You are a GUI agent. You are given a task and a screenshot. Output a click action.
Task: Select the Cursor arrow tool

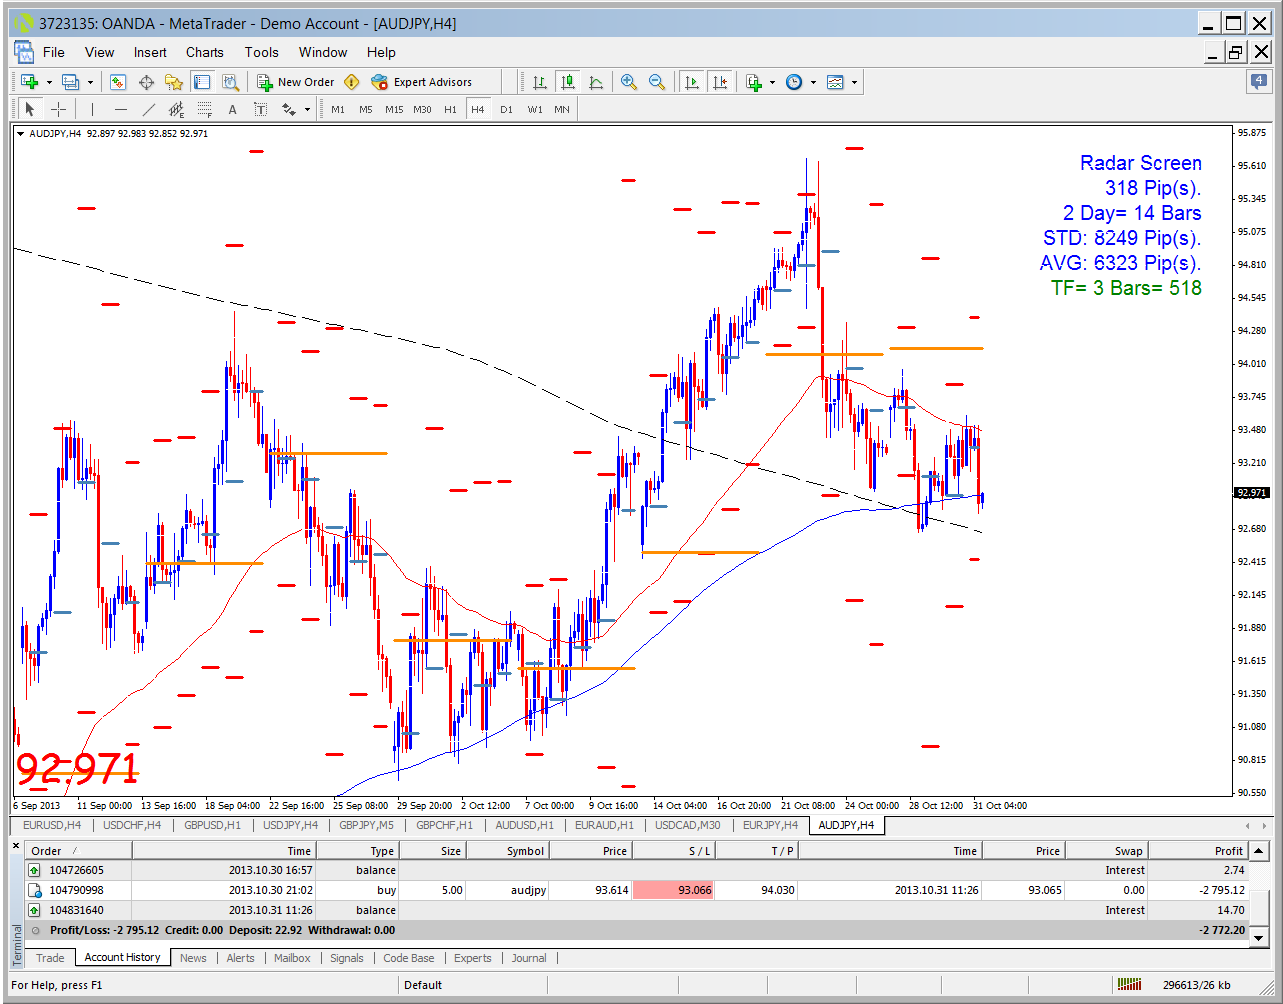[30, 109]
